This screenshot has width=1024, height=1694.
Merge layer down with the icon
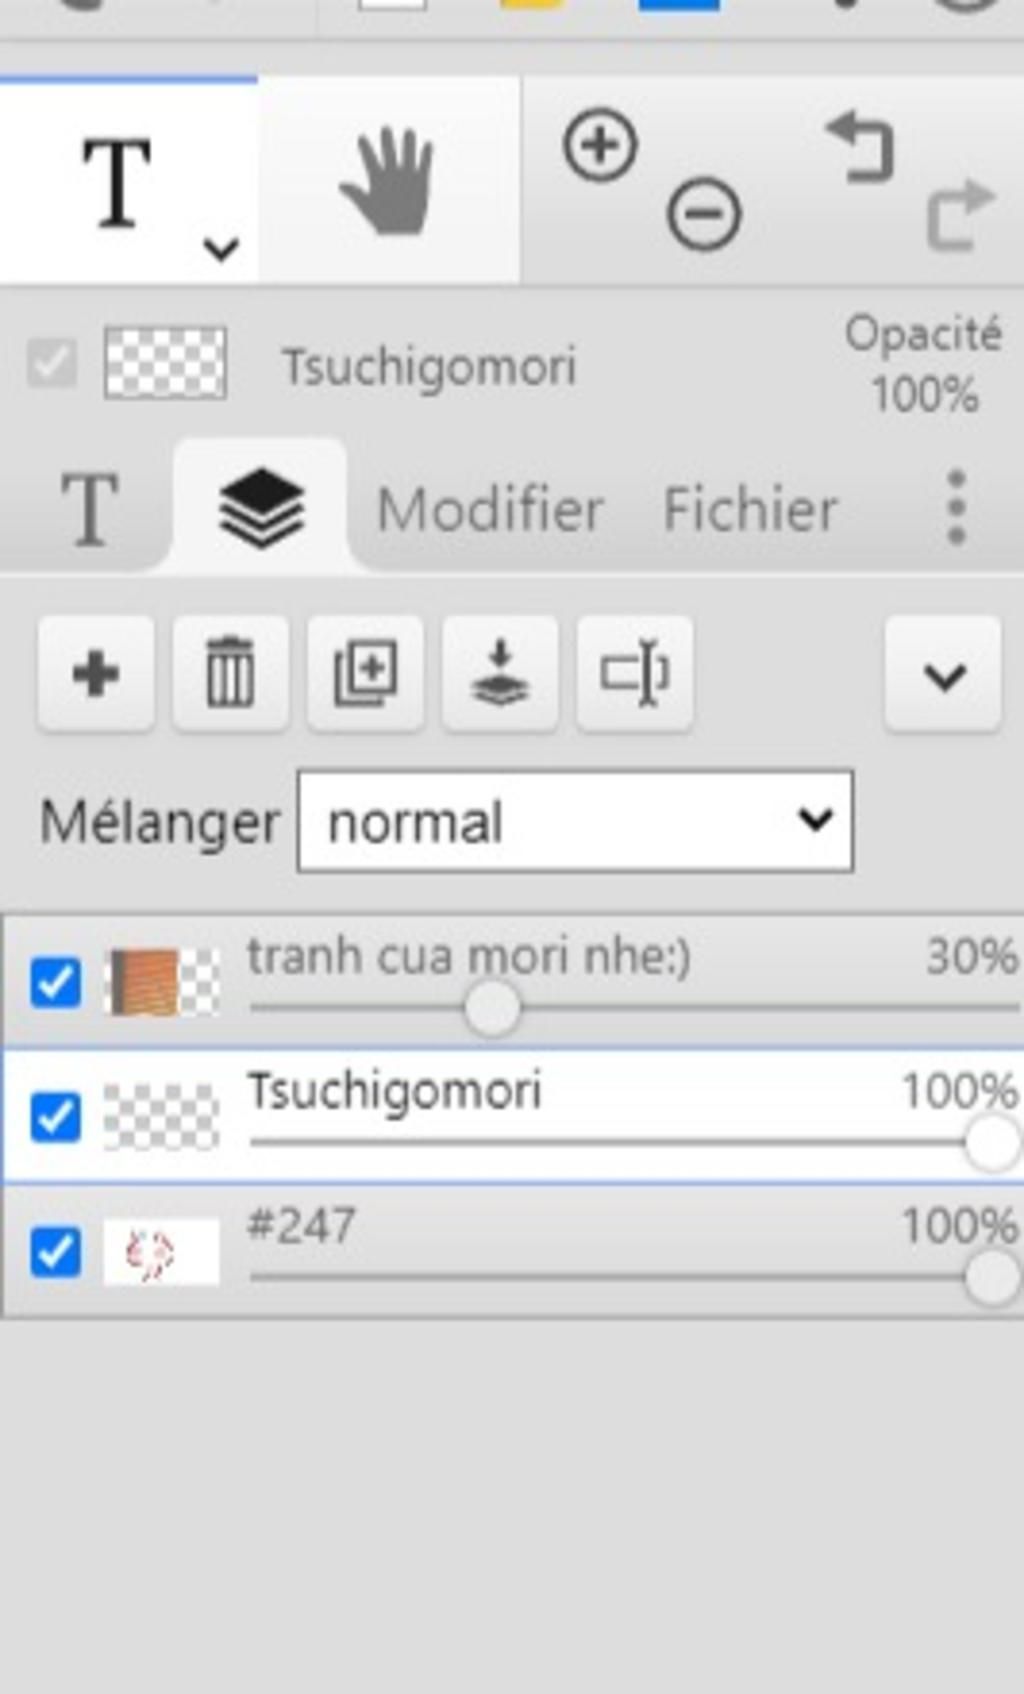(x=500, y=673)
